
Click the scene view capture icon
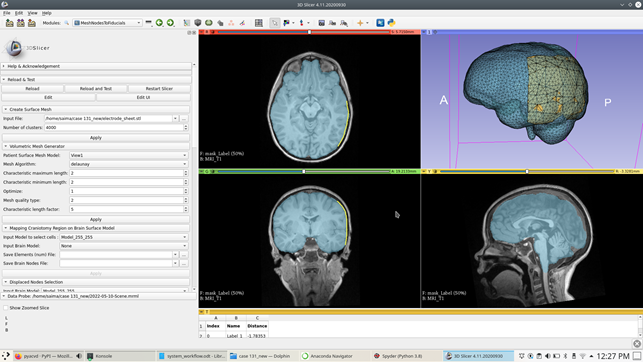pyautogui.click(x=333, y=23)
